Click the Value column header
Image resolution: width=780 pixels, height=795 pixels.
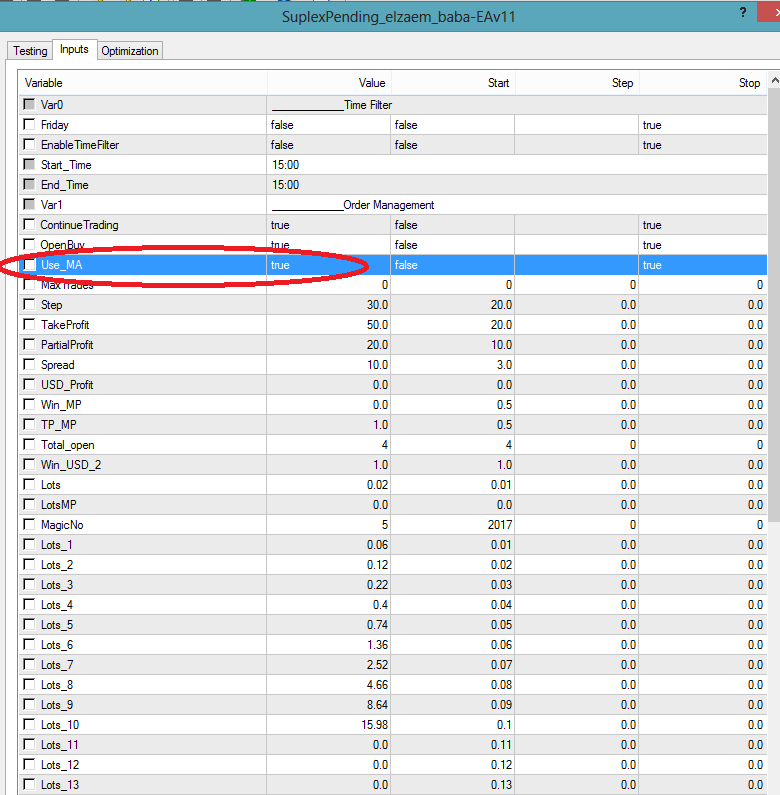pyautogui.click(x=328, y=83)
